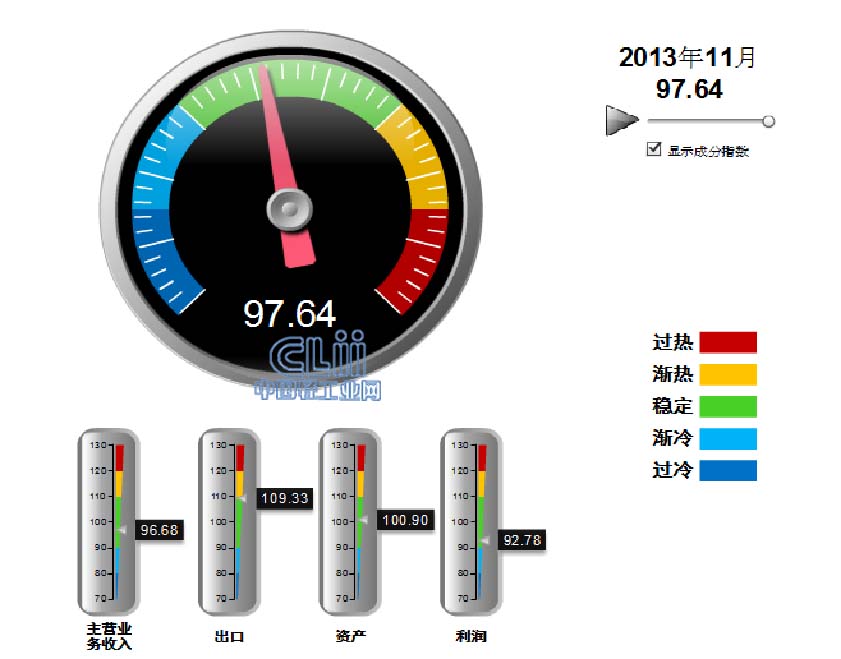Viewport: 841px width, 659px height.
Task: Click the green 稳定 legend swatch
Action: pos(727,406)
